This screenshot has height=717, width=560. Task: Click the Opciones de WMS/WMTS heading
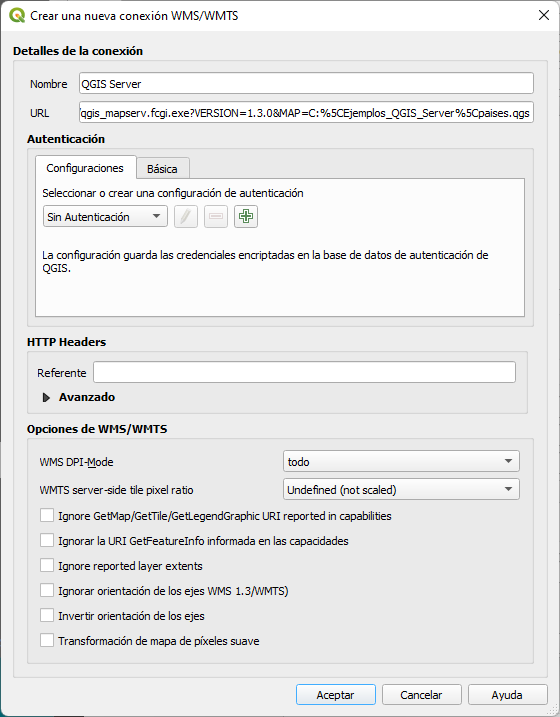[x=97, y=429]
